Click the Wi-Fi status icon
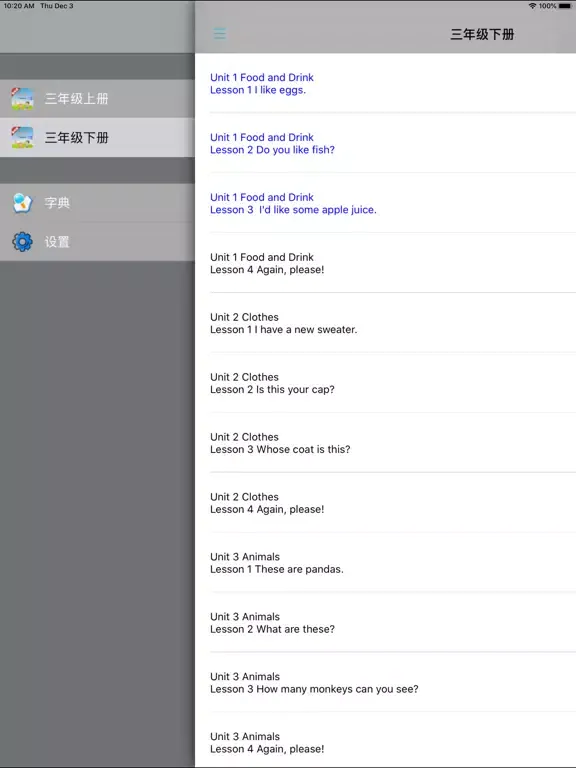The height and width of the screenshot is (768, 576). (x=532, y=6)
